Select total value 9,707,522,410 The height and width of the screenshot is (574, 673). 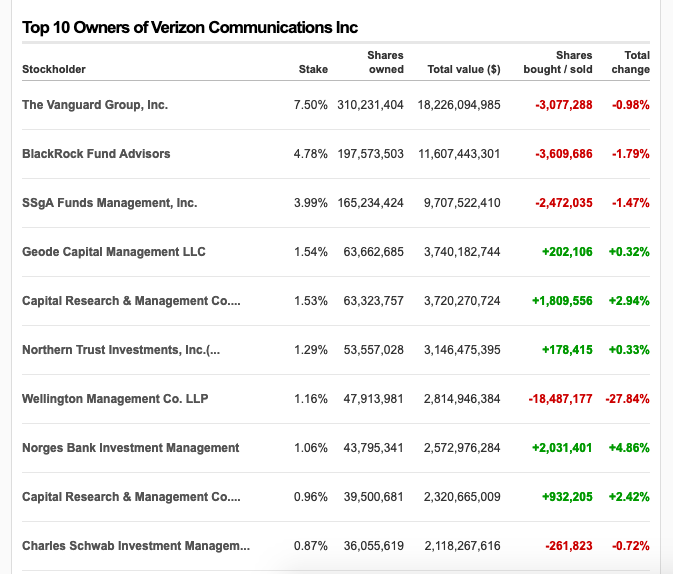coord(462,203)
